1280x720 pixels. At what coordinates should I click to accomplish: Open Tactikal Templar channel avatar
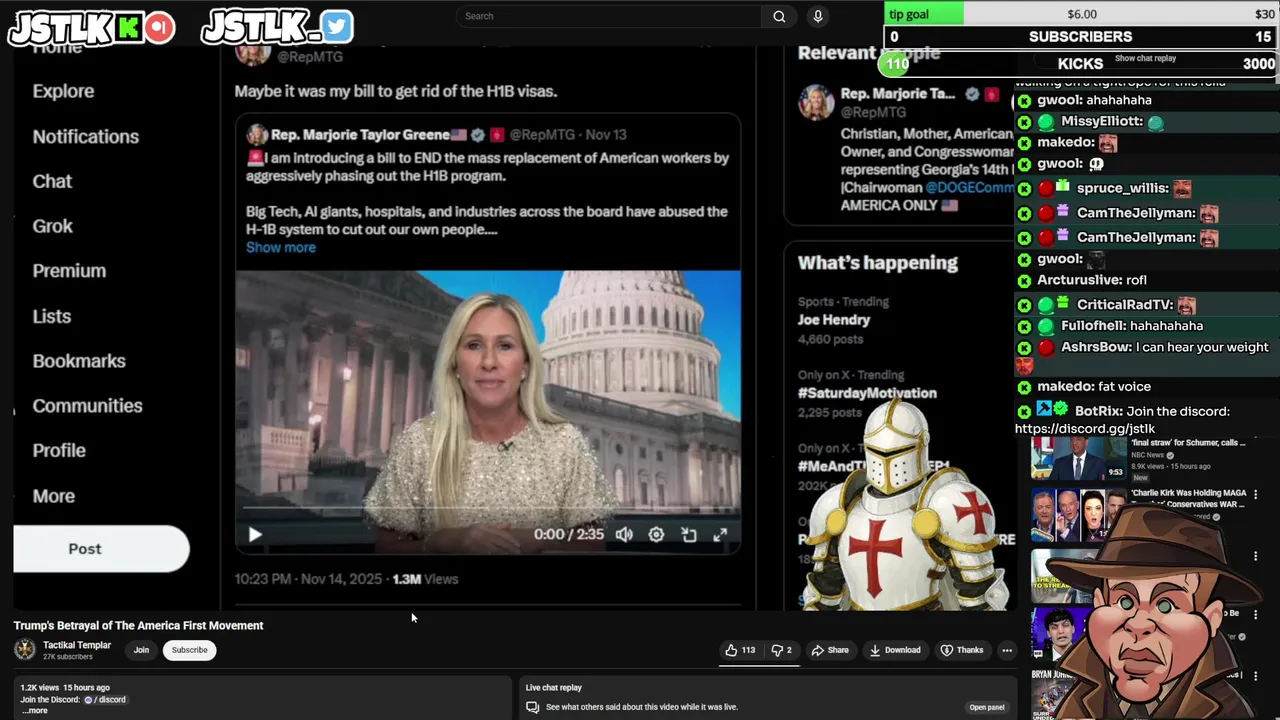[25, 650]
